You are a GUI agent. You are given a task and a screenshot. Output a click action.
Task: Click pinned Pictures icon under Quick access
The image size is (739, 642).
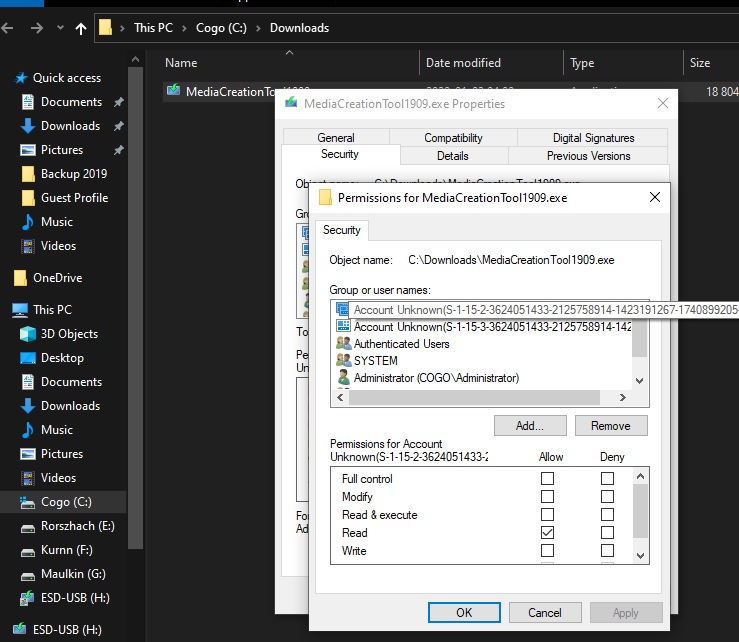pyautogui.click(x=28, y=150)
